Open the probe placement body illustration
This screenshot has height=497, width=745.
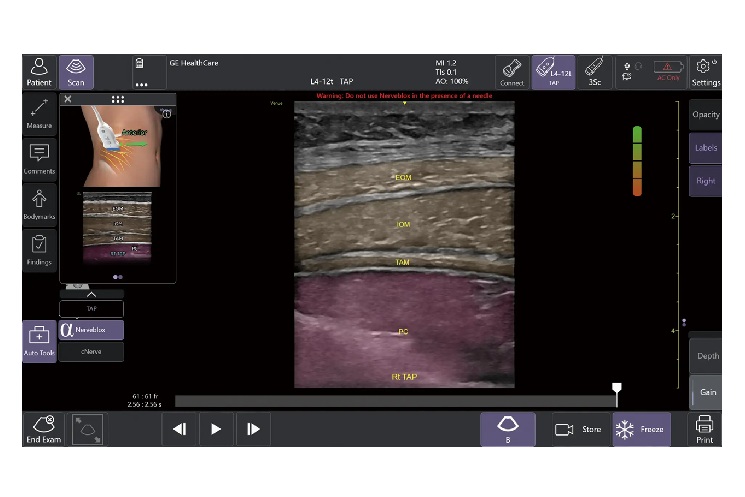[x=123, y=146]
